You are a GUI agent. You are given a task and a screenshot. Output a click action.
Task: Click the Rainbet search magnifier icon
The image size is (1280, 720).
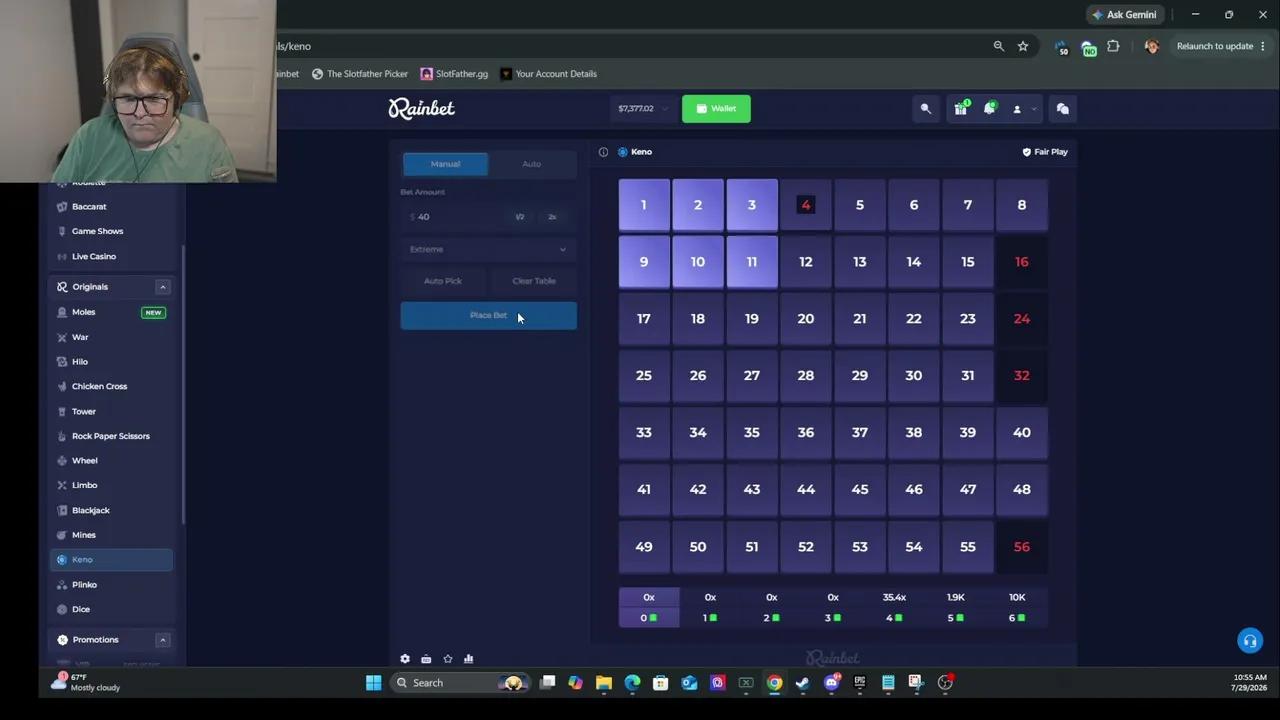coord(926,109)
